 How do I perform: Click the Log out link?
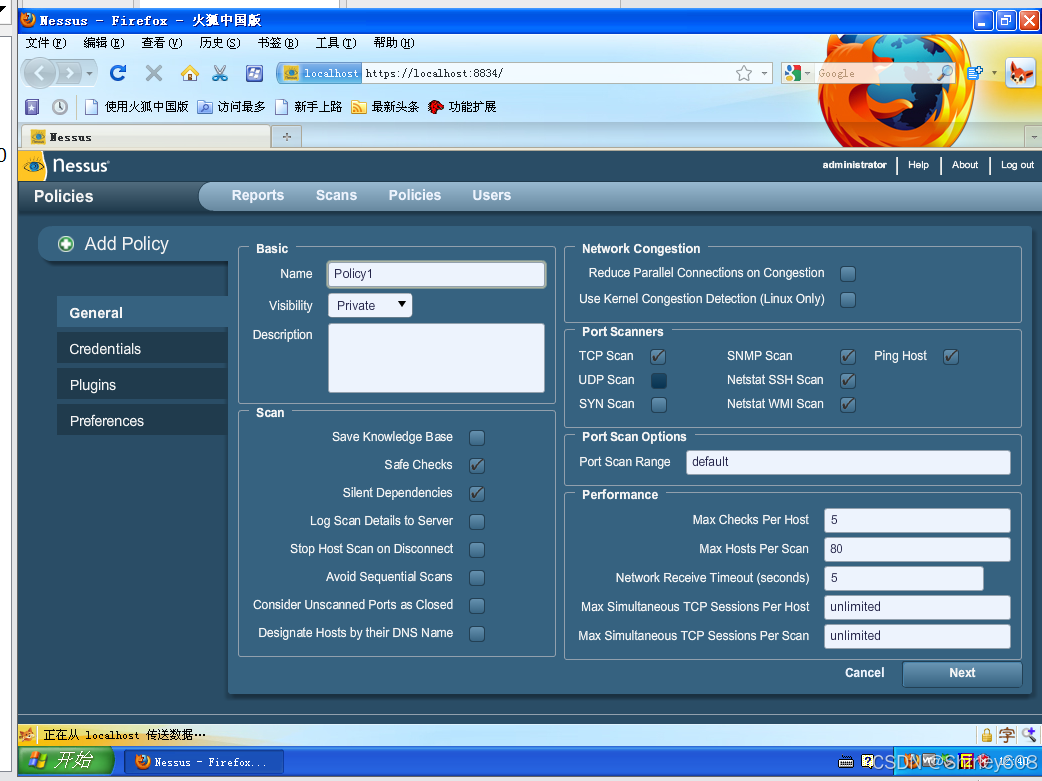tap(1017, 165)
